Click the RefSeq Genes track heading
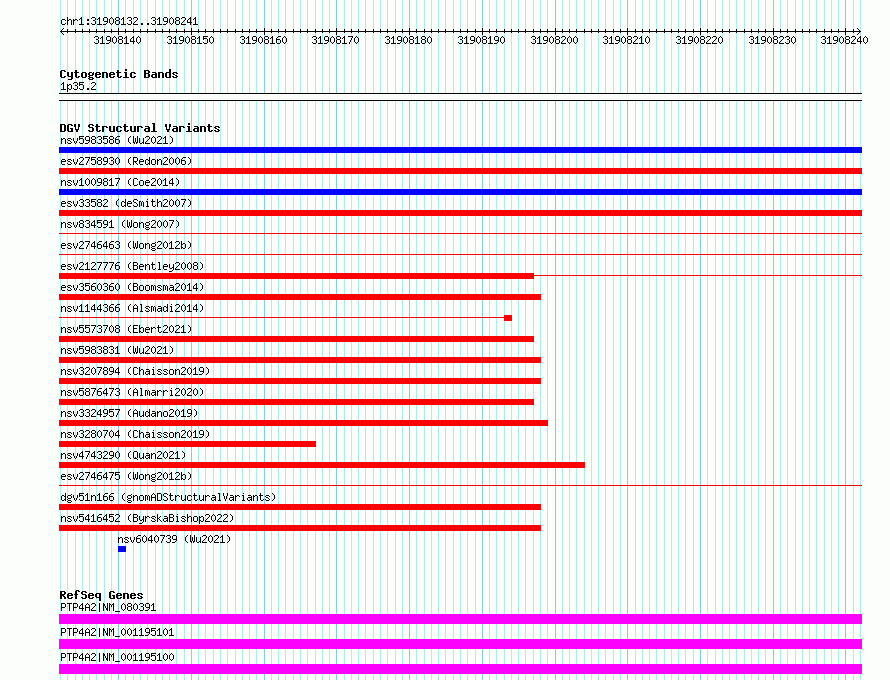Image resolution: width=890 pixels, height=680 pixels. [101, 595]
